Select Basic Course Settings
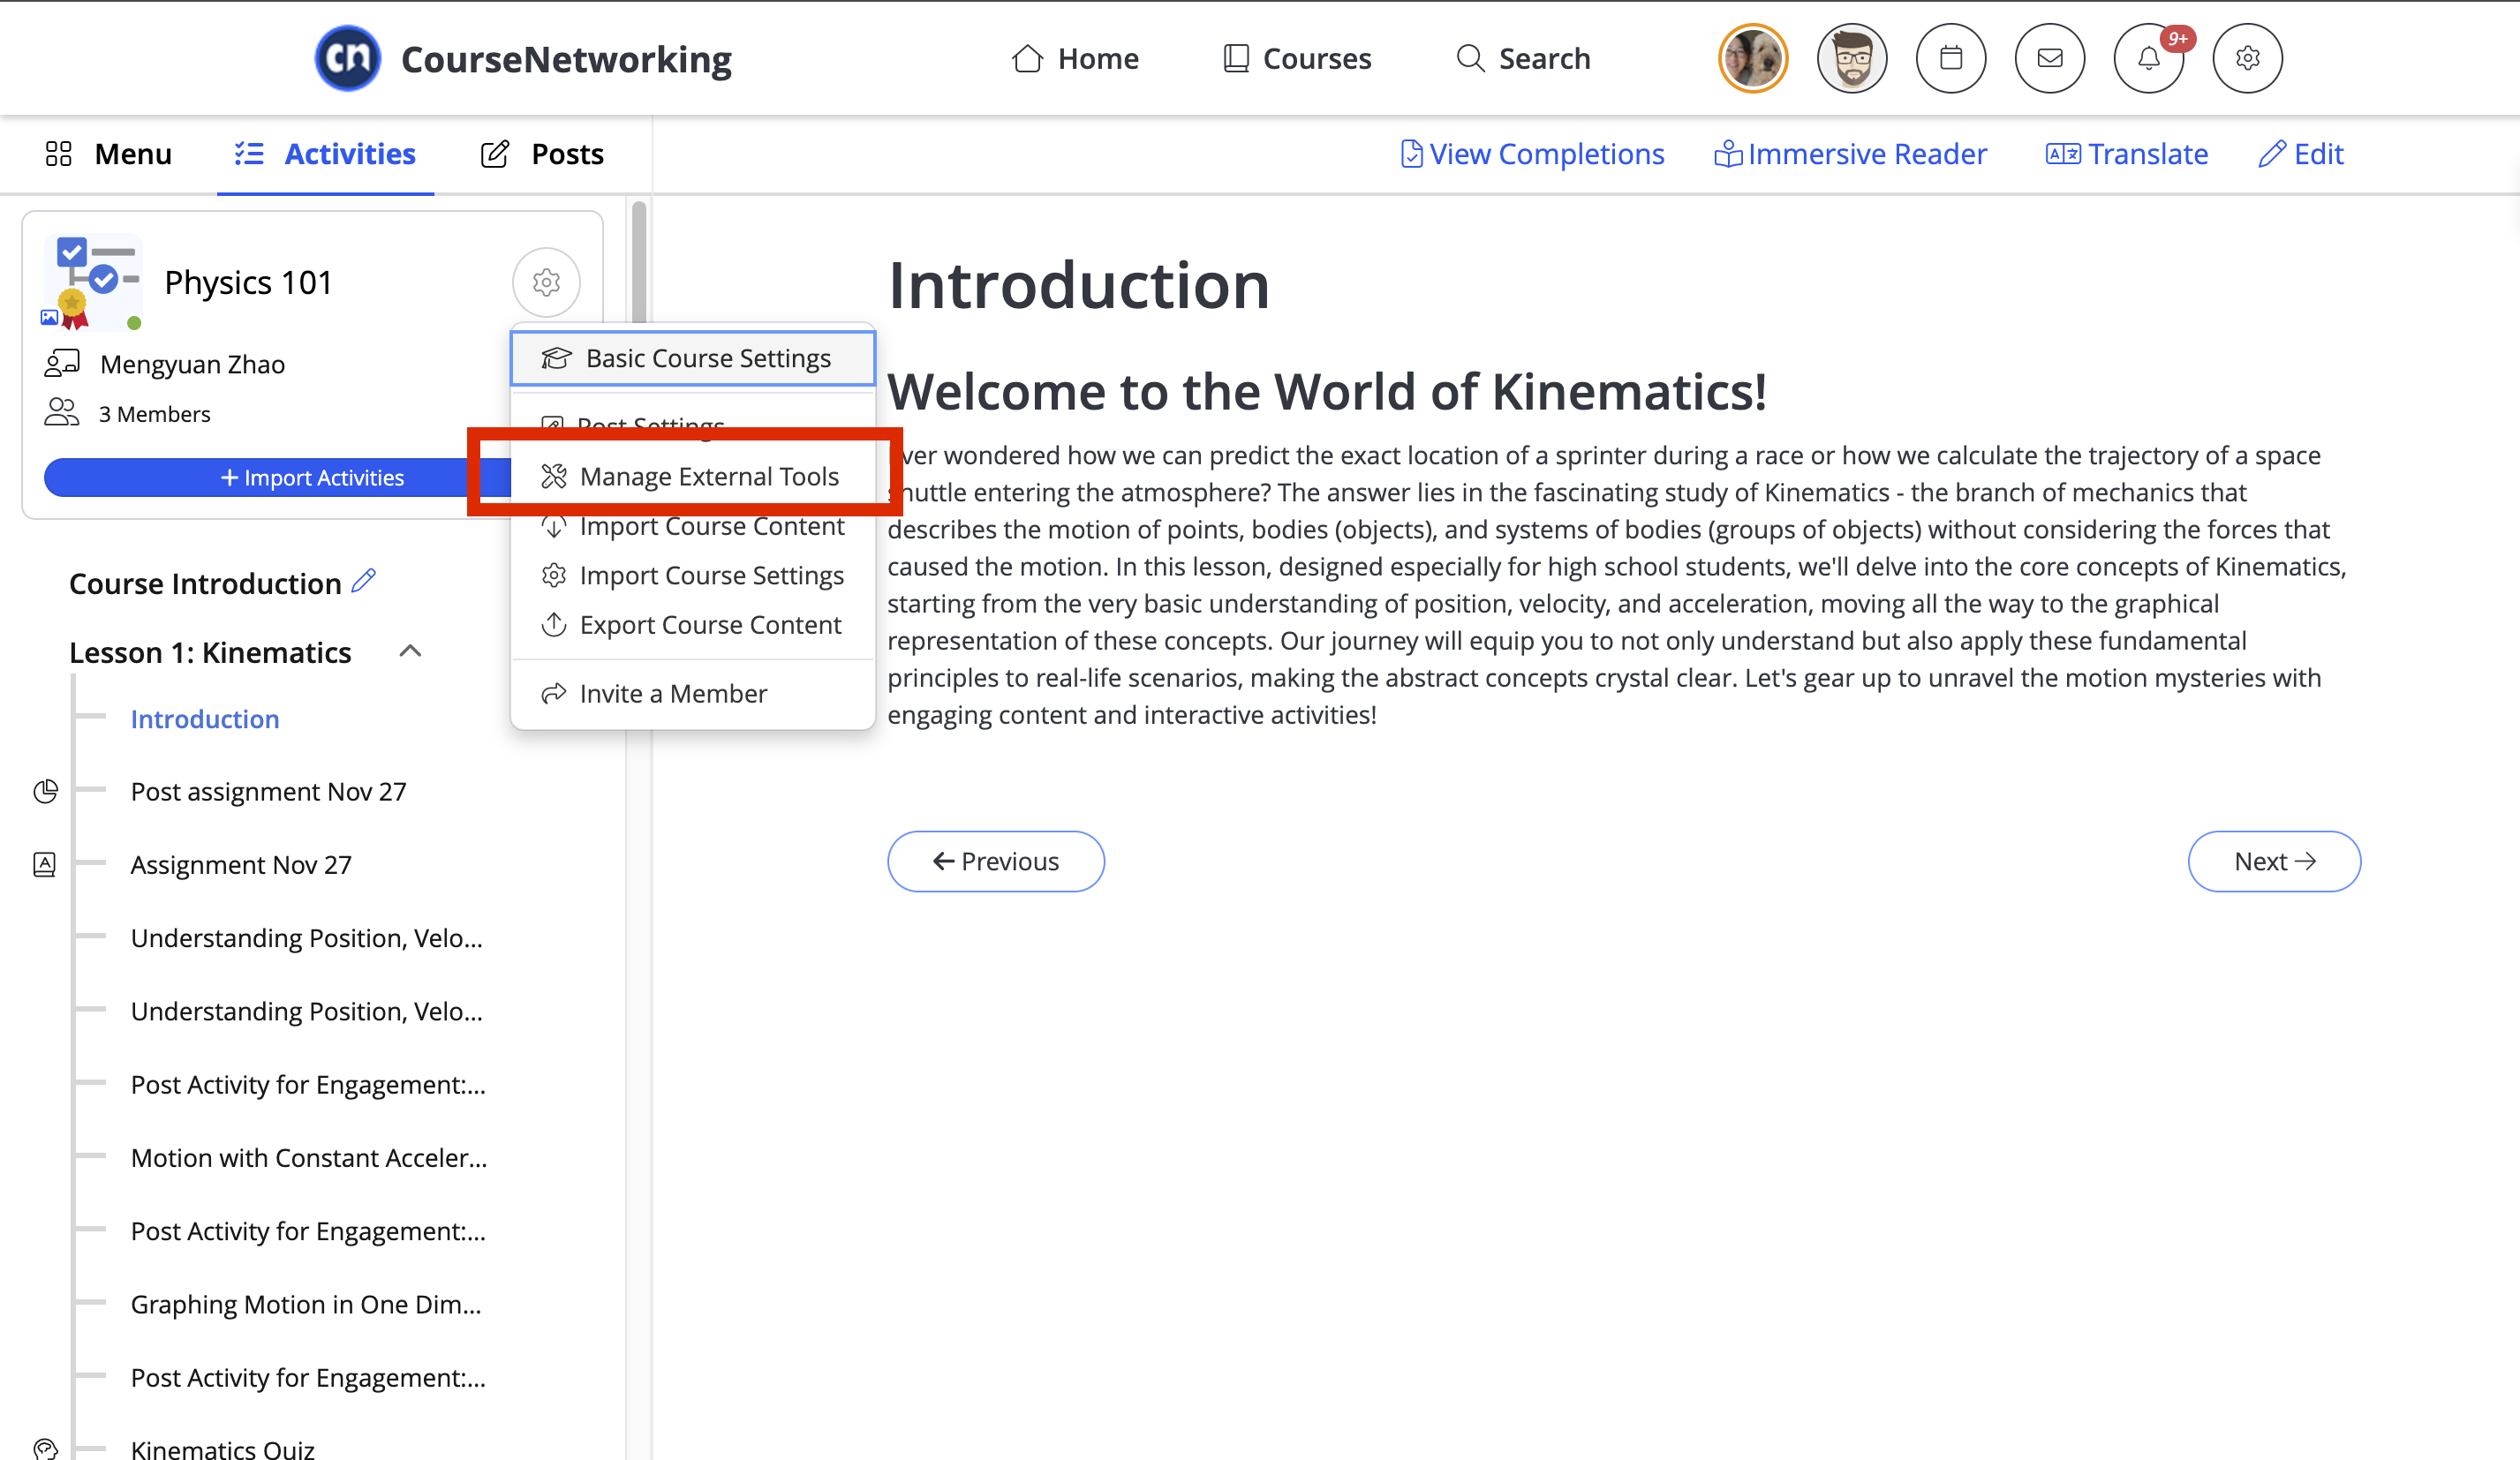 693,358
